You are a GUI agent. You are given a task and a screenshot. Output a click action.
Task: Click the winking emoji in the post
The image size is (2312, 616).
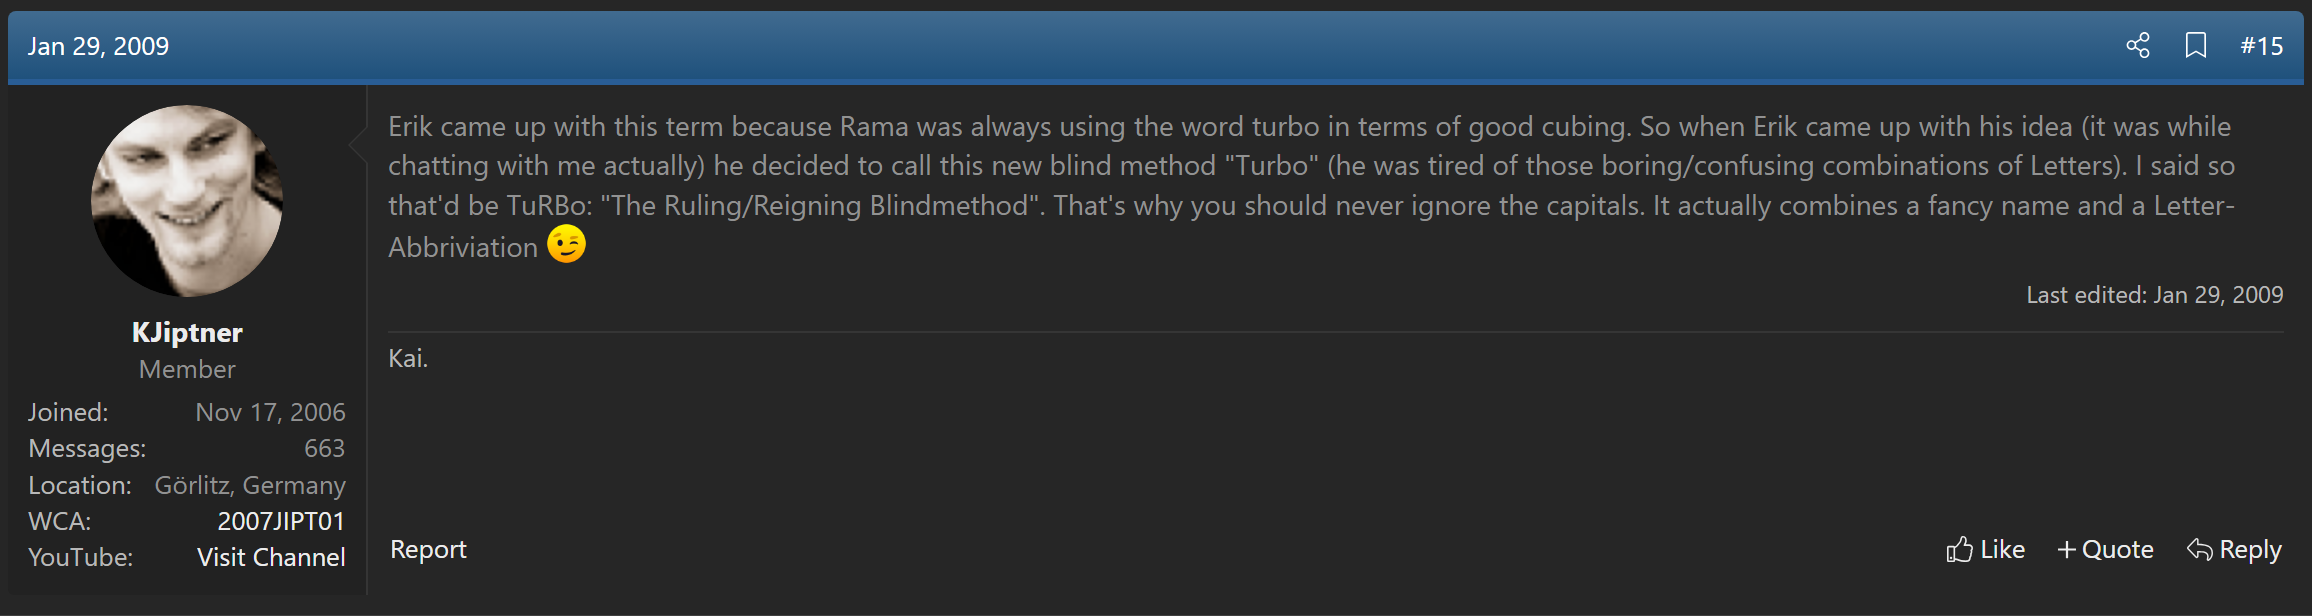point(566,244)
